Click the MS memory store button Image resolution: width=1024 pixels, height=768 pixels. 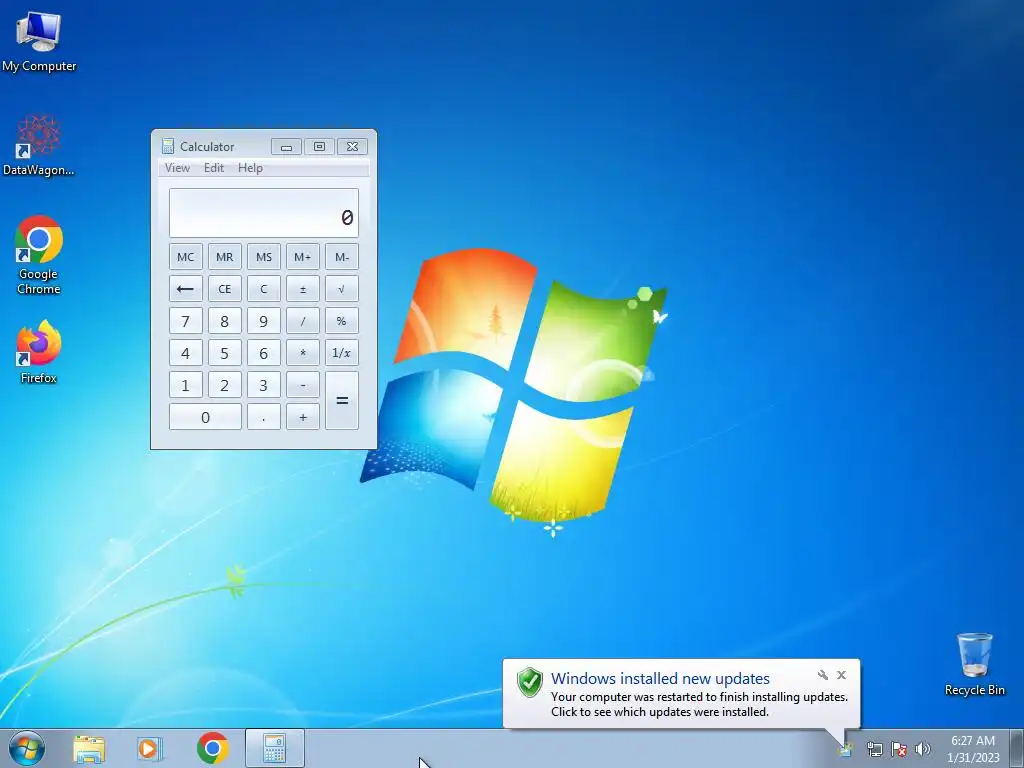(264, 257)
